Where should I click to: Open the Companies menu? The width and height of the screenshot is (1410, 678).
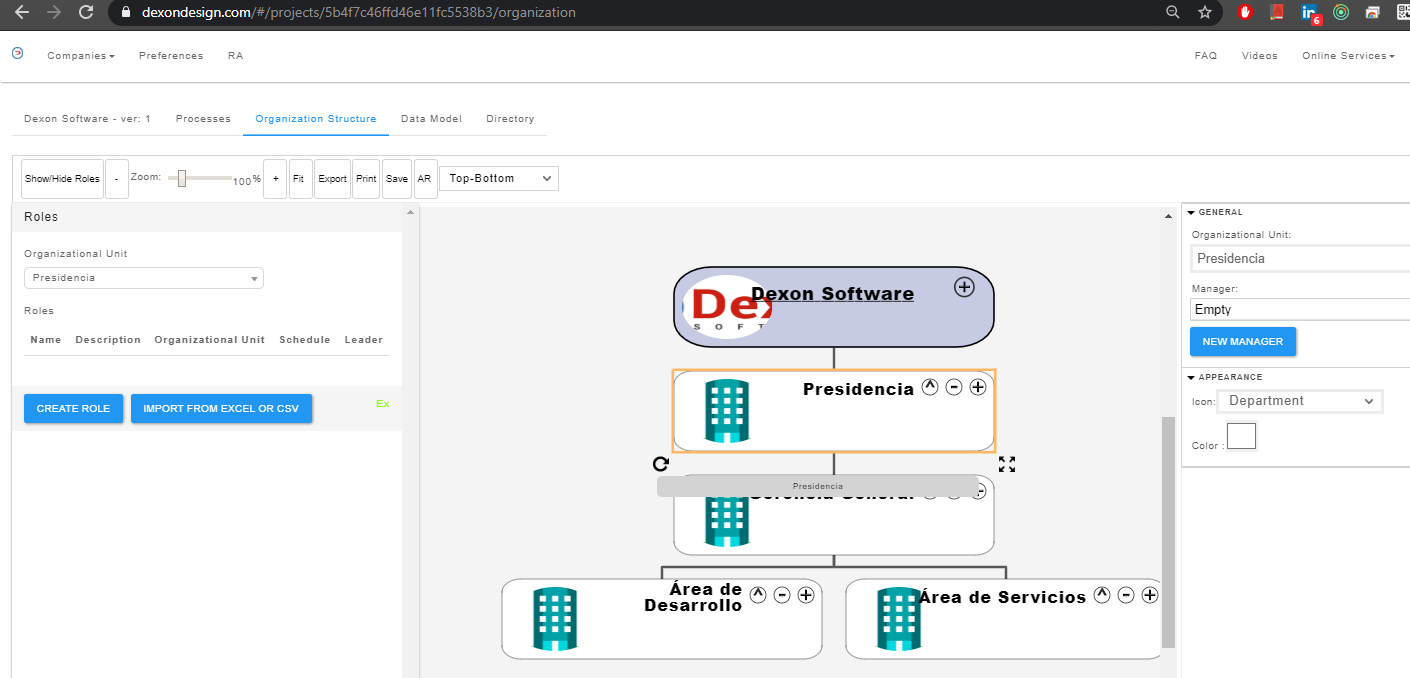[80, 55]
